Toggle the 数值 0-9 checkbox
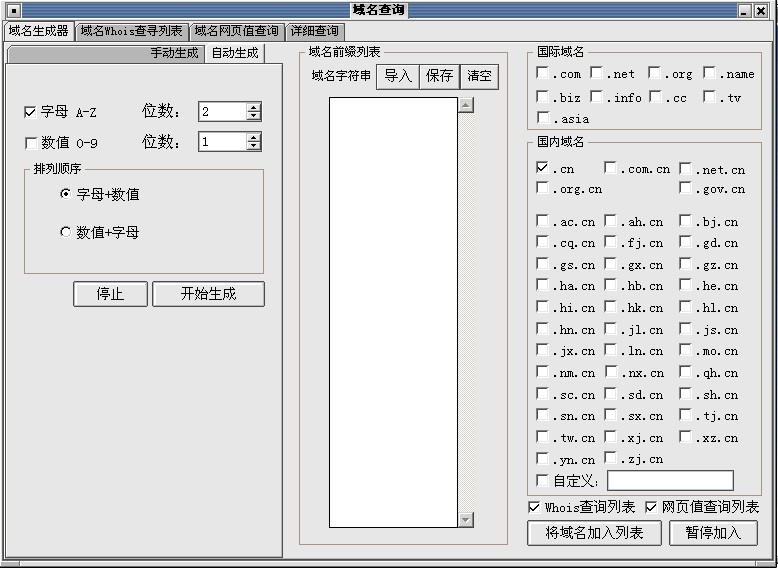778x568 pixels. 30,143
